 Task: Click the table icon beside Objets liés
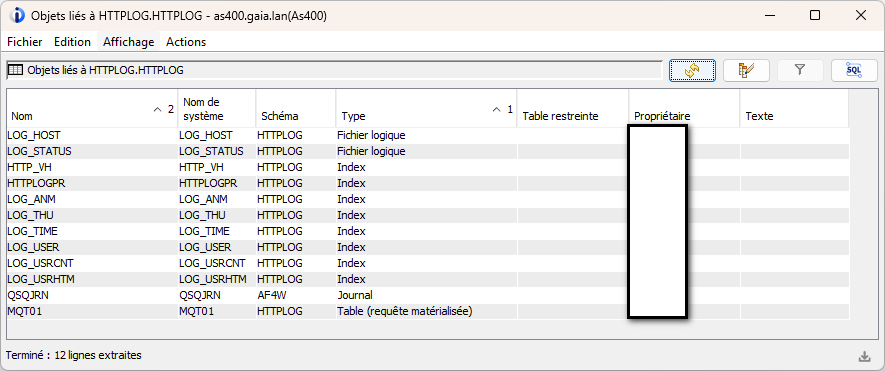point(16,71)
